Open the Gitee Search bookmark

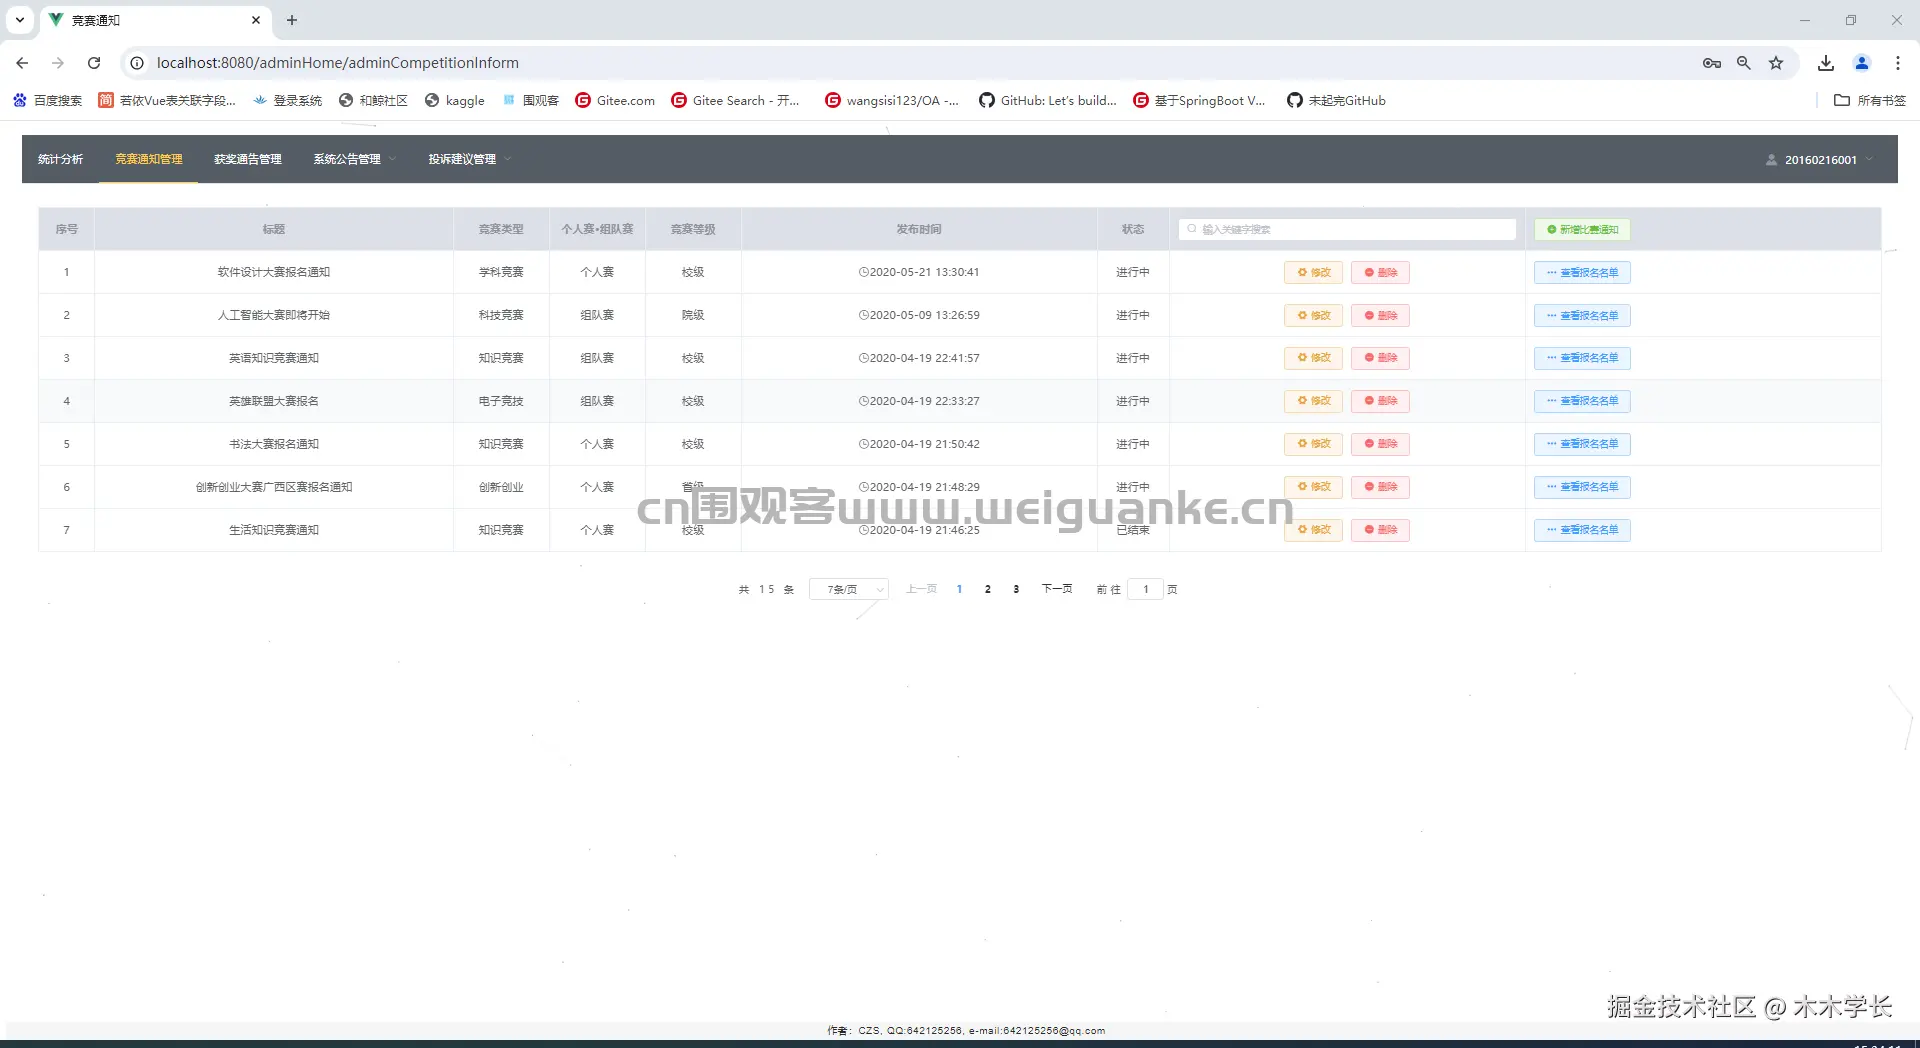point(735,100)
